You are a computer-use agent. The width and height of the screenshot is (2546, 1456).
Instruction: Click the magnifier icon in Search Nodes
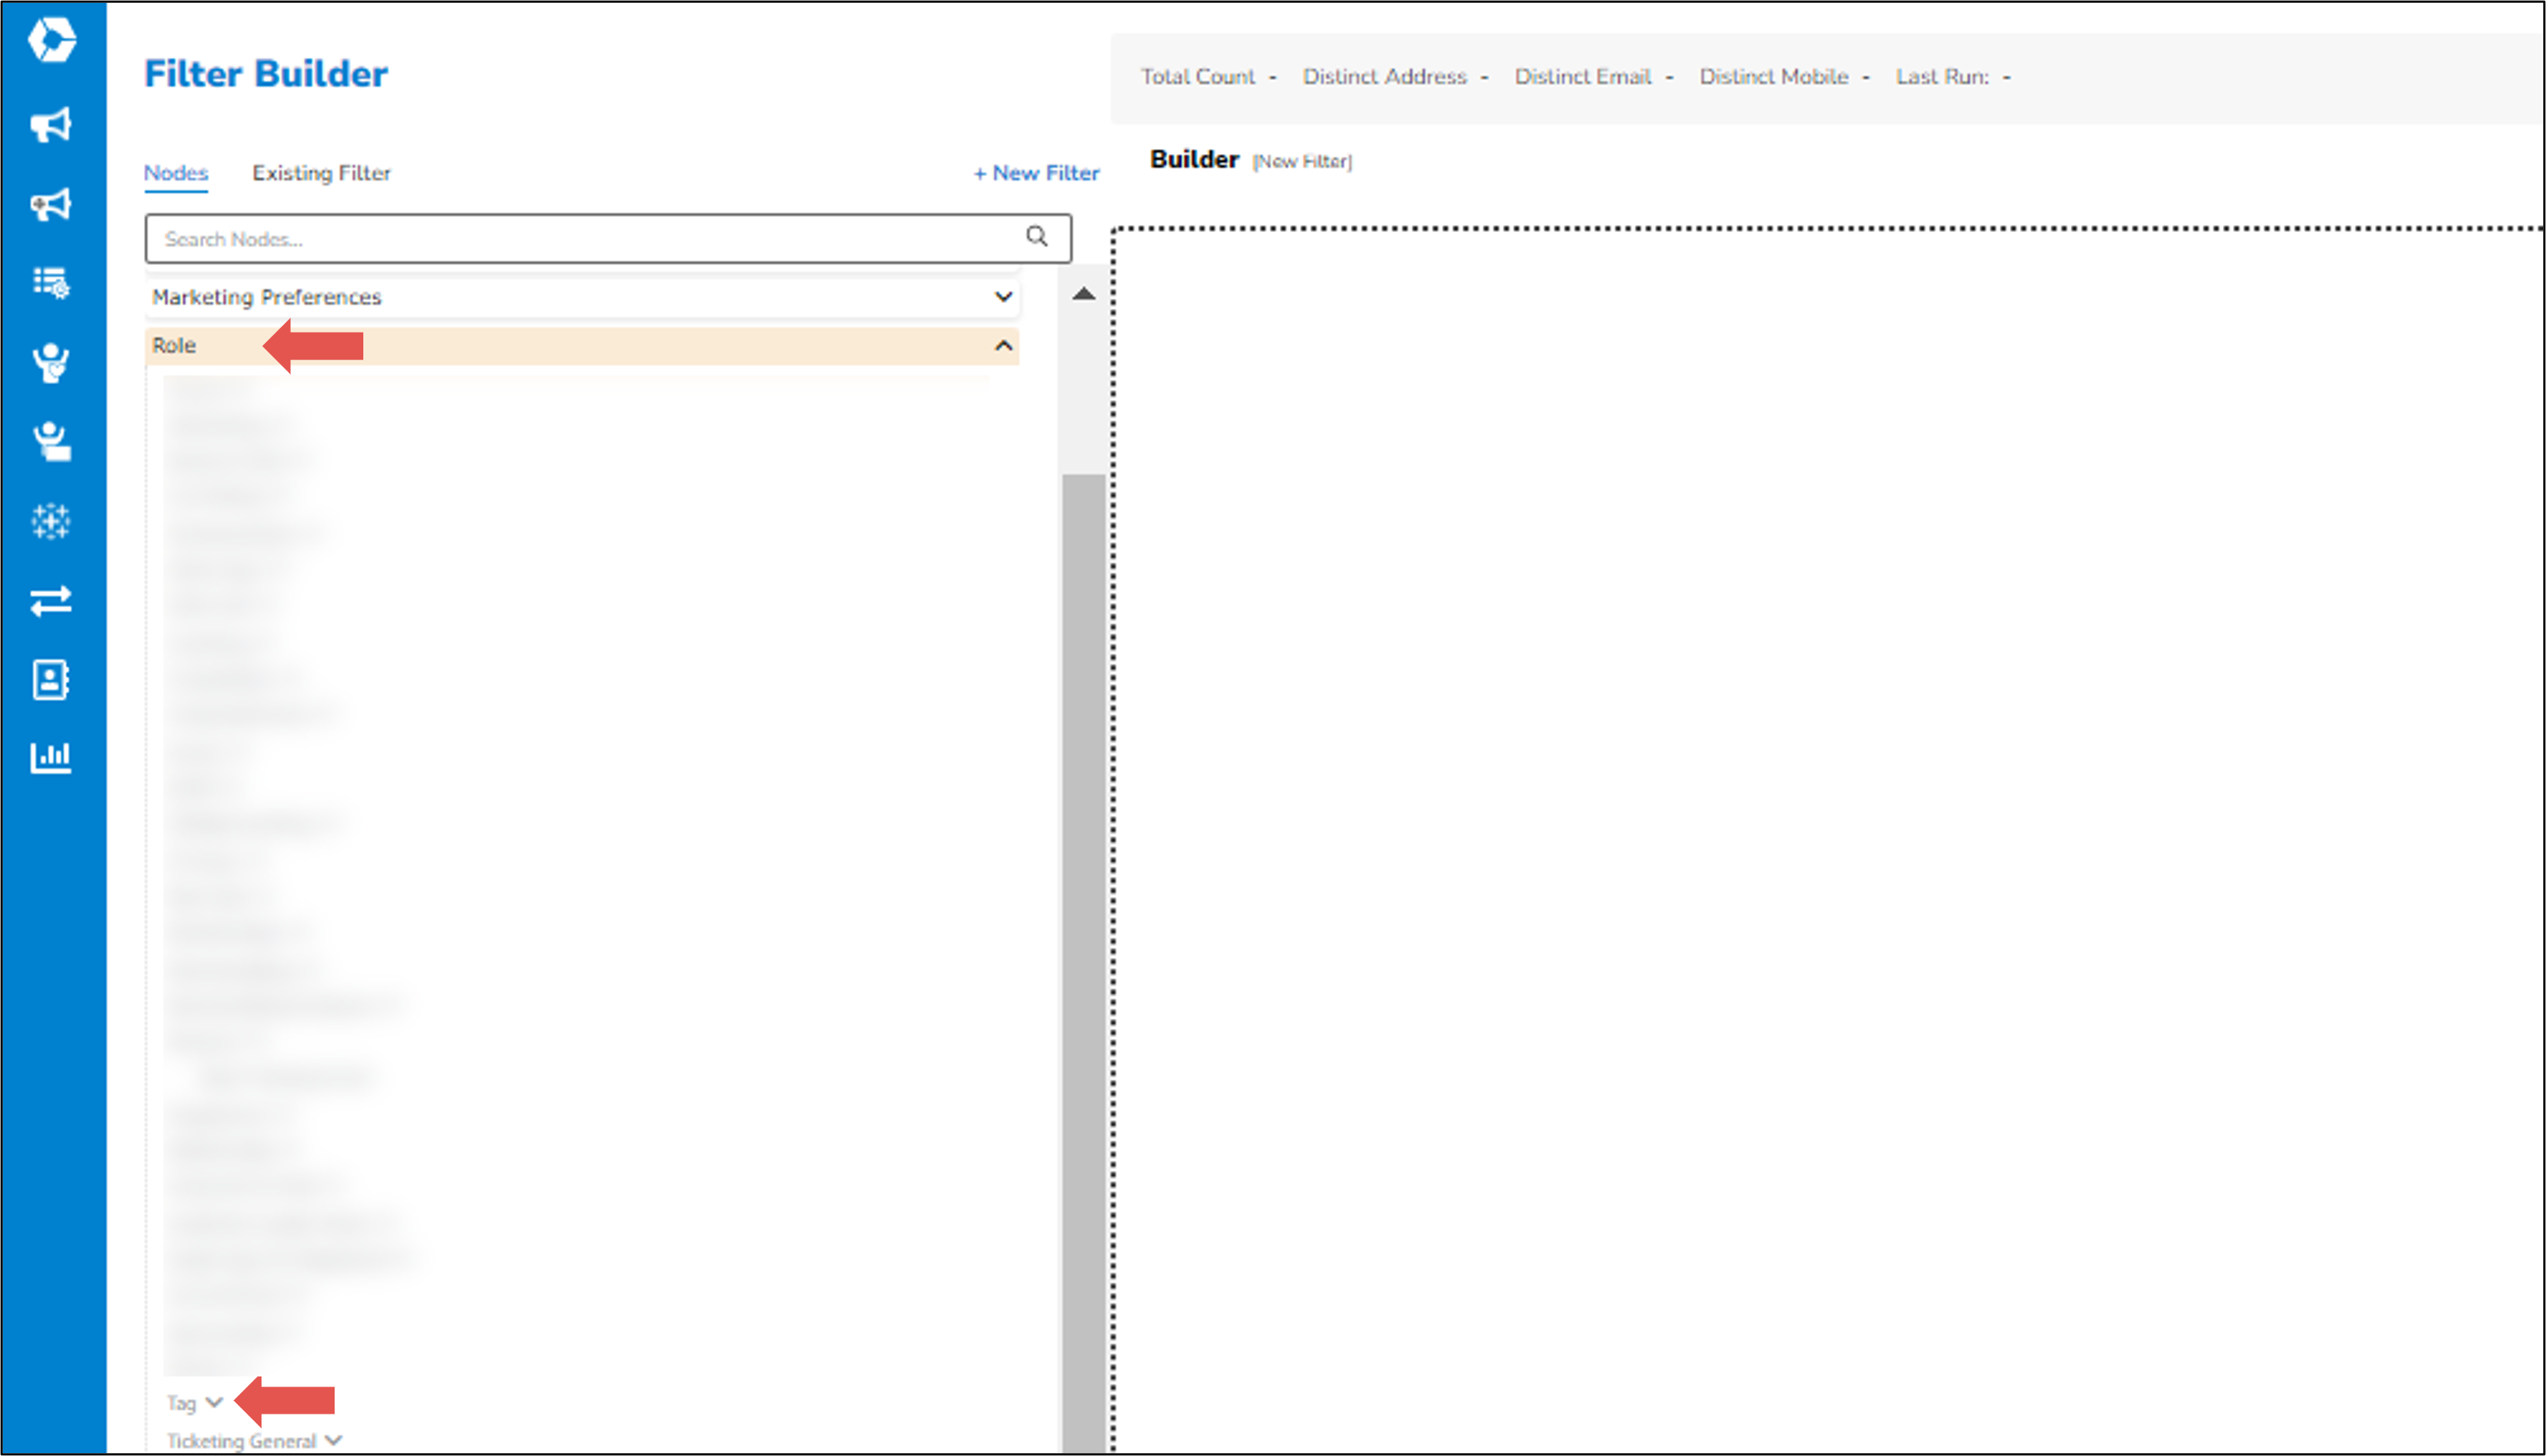(1037, 236)
